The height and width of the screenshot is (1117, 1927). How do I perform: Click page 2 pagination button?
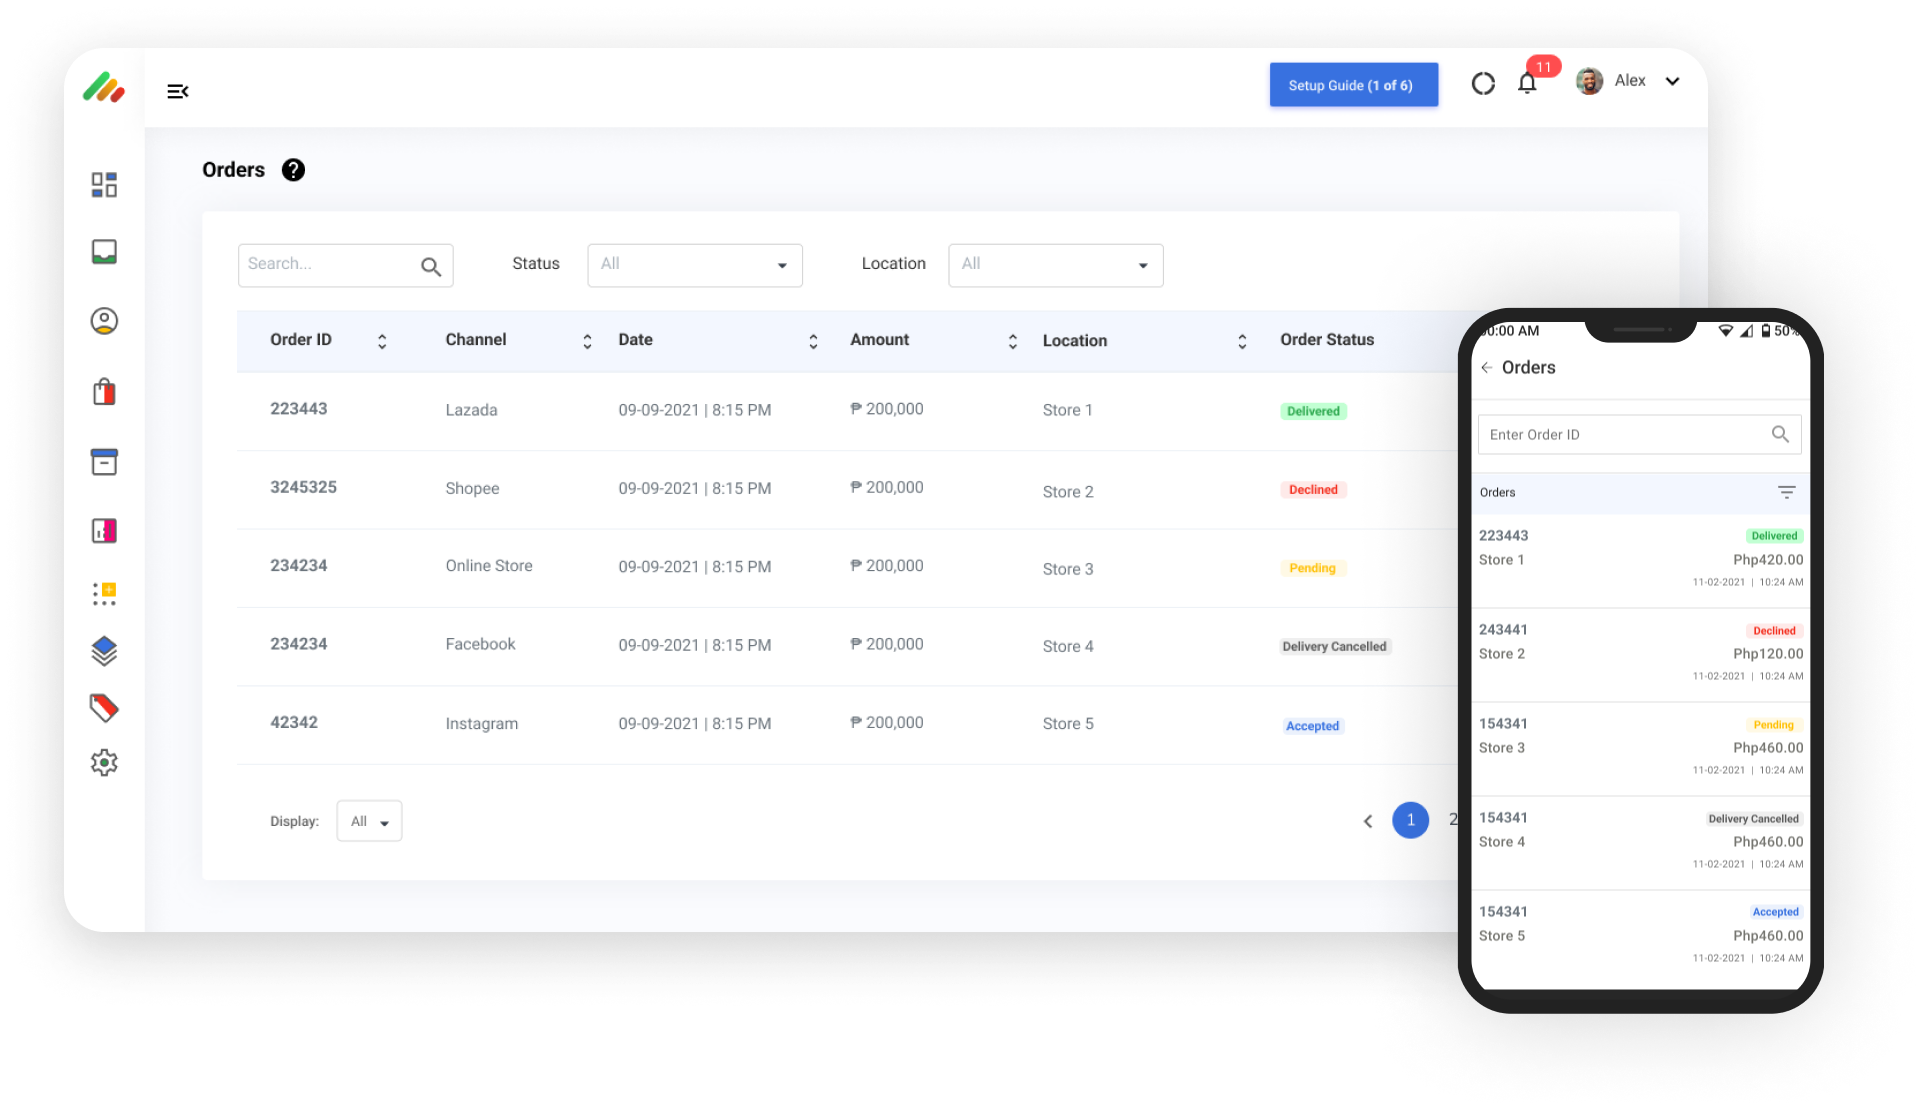(x=1454, y=819)
